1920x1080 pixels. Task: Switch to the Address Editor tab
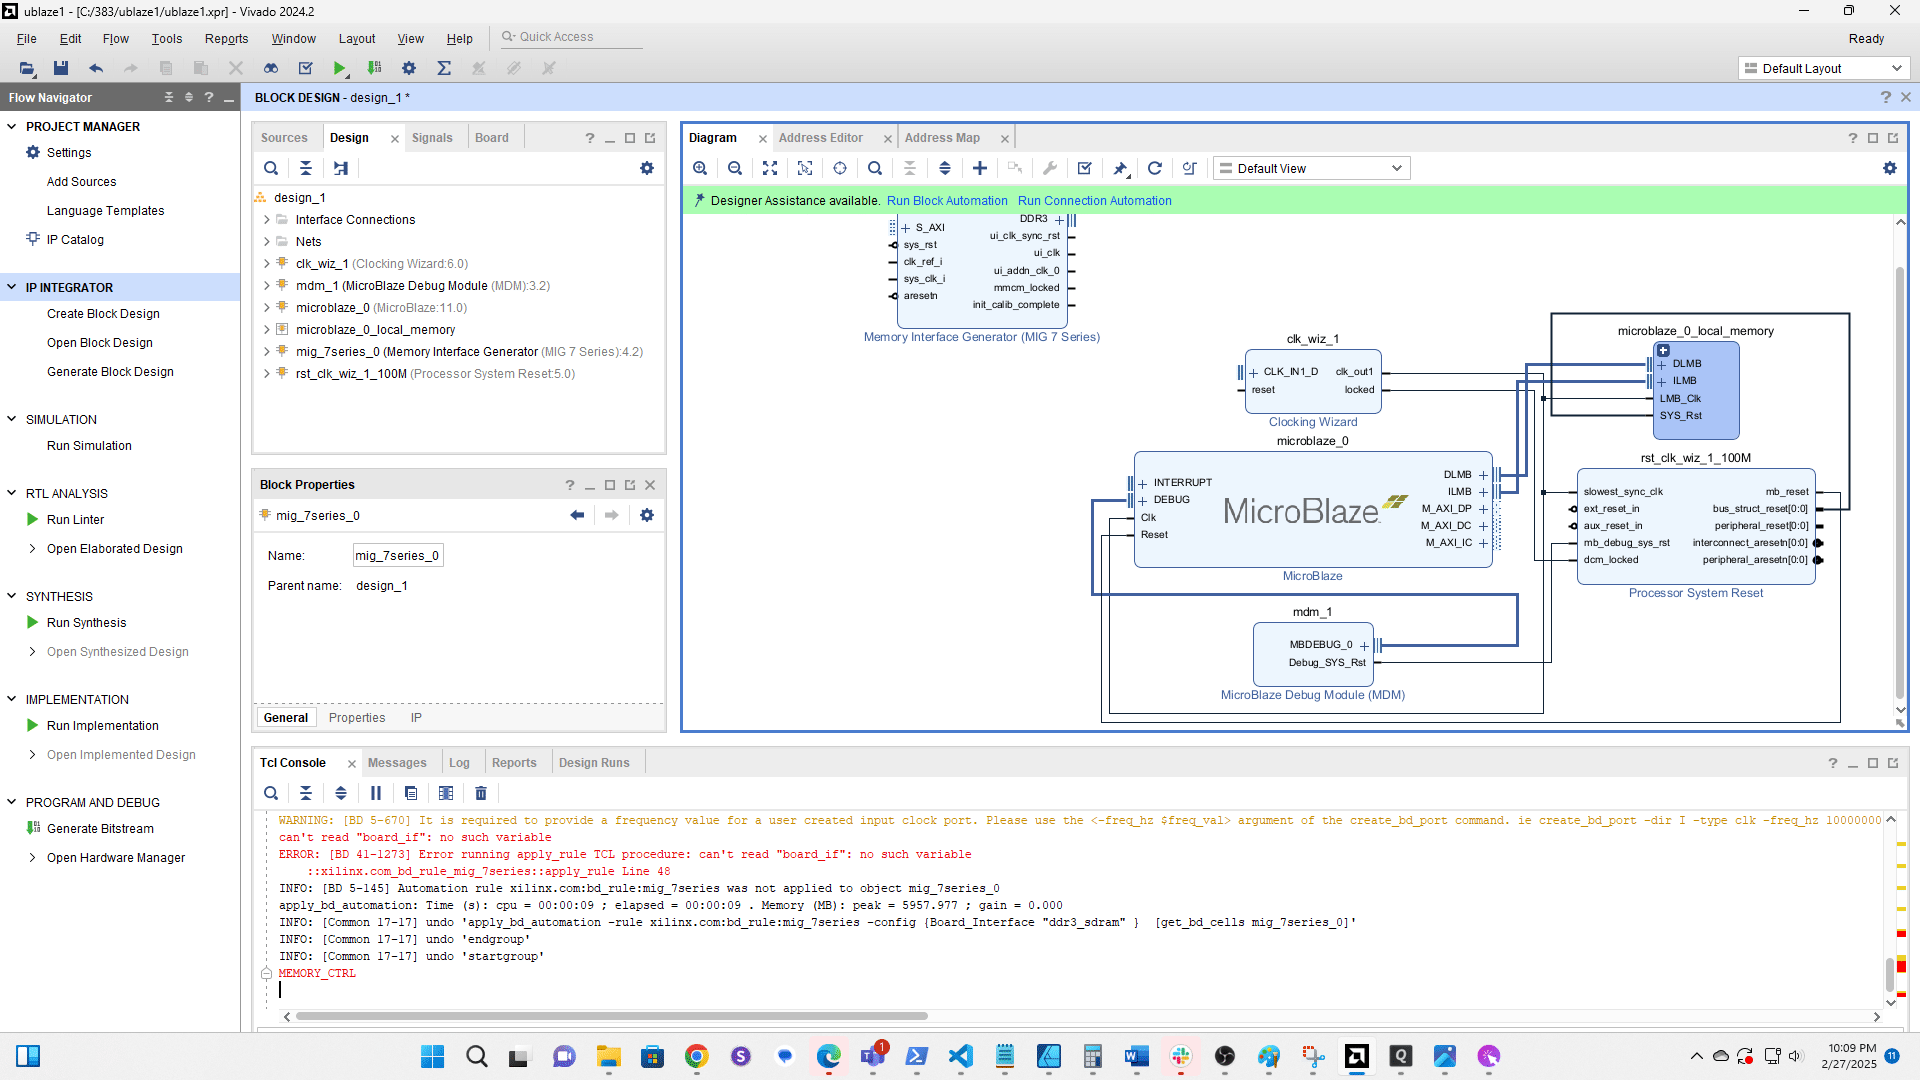tap(820, 138)
